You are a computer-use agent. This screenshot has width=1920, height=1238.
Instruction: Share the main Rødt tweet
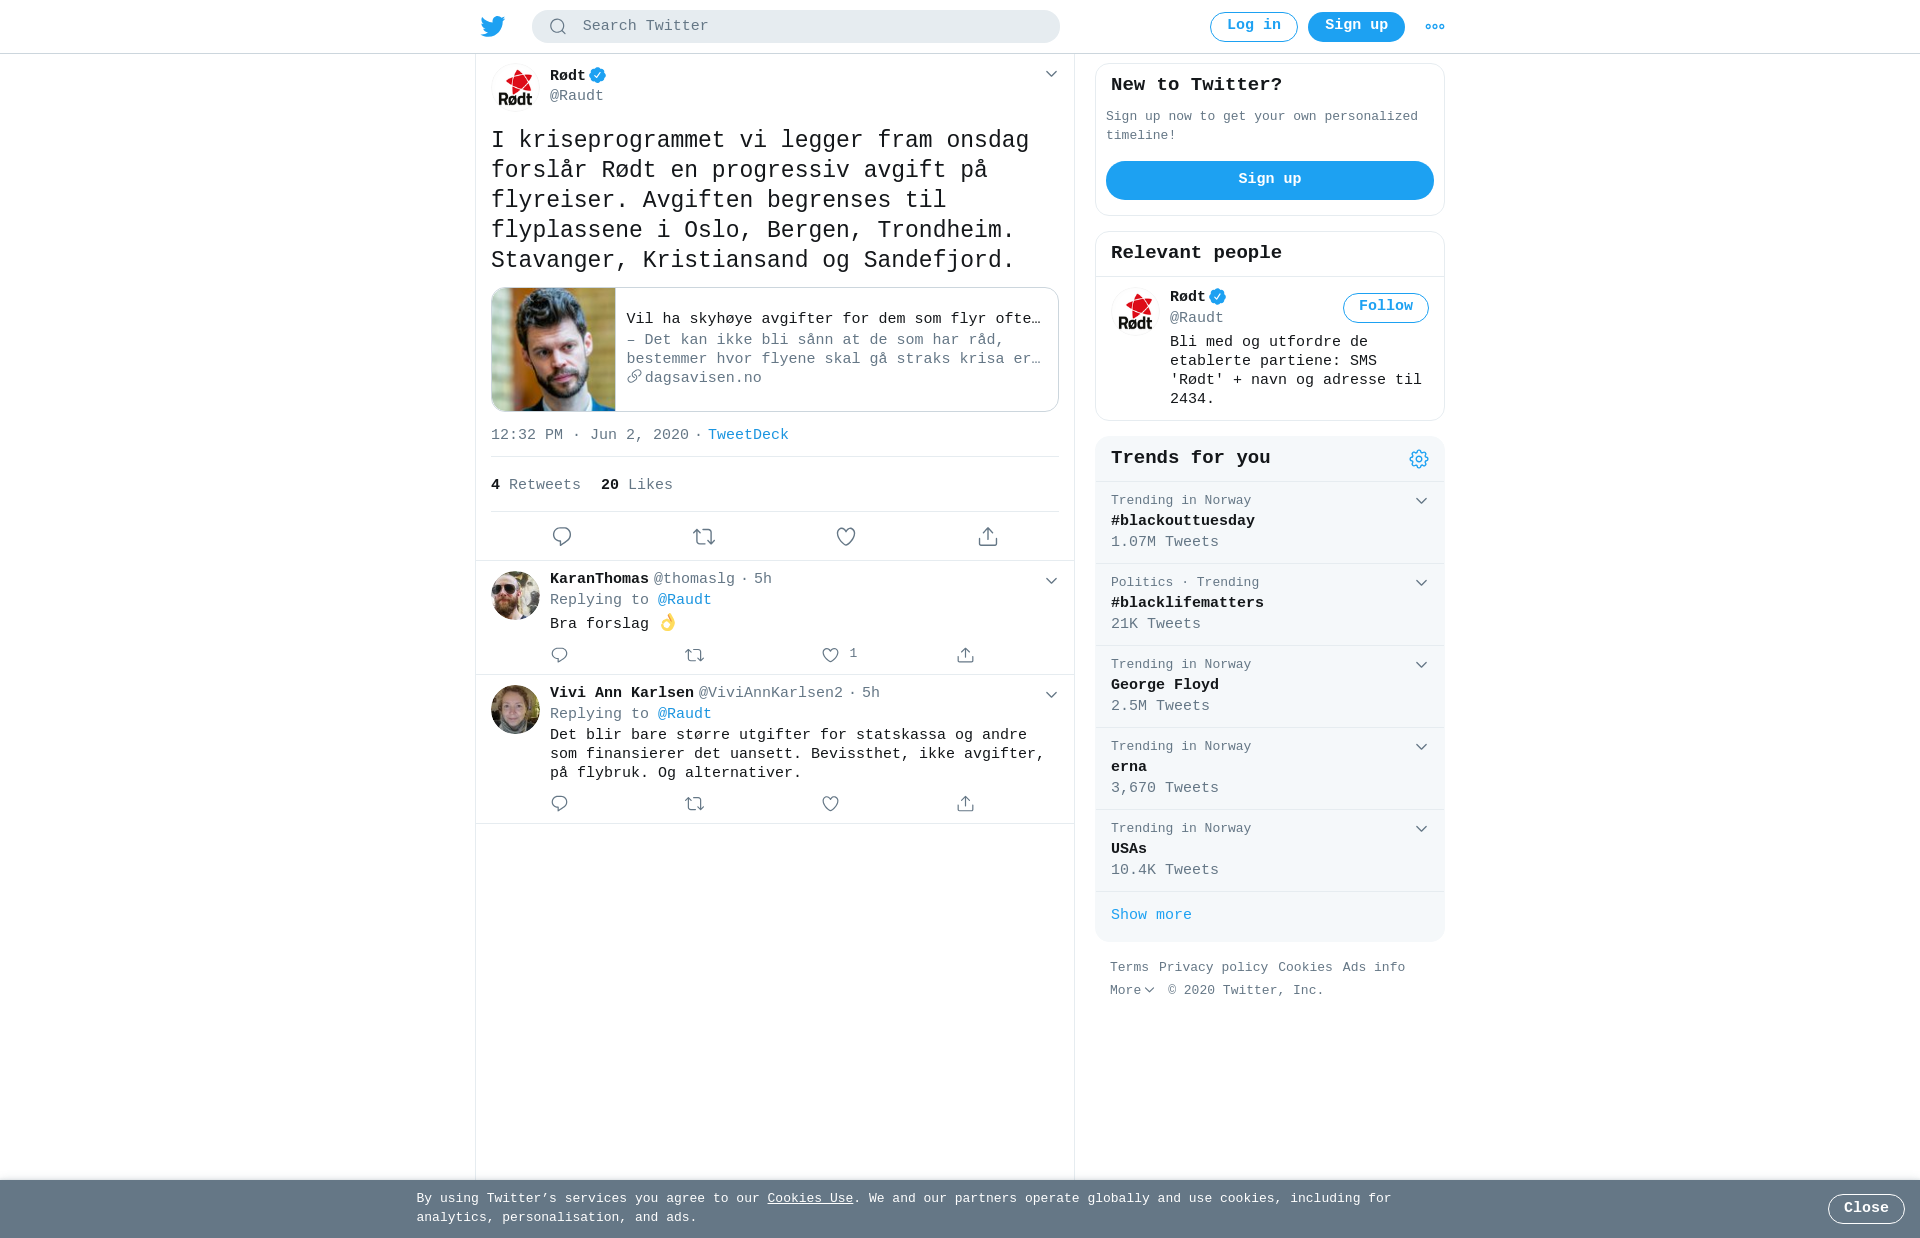[x=988, y=537]
